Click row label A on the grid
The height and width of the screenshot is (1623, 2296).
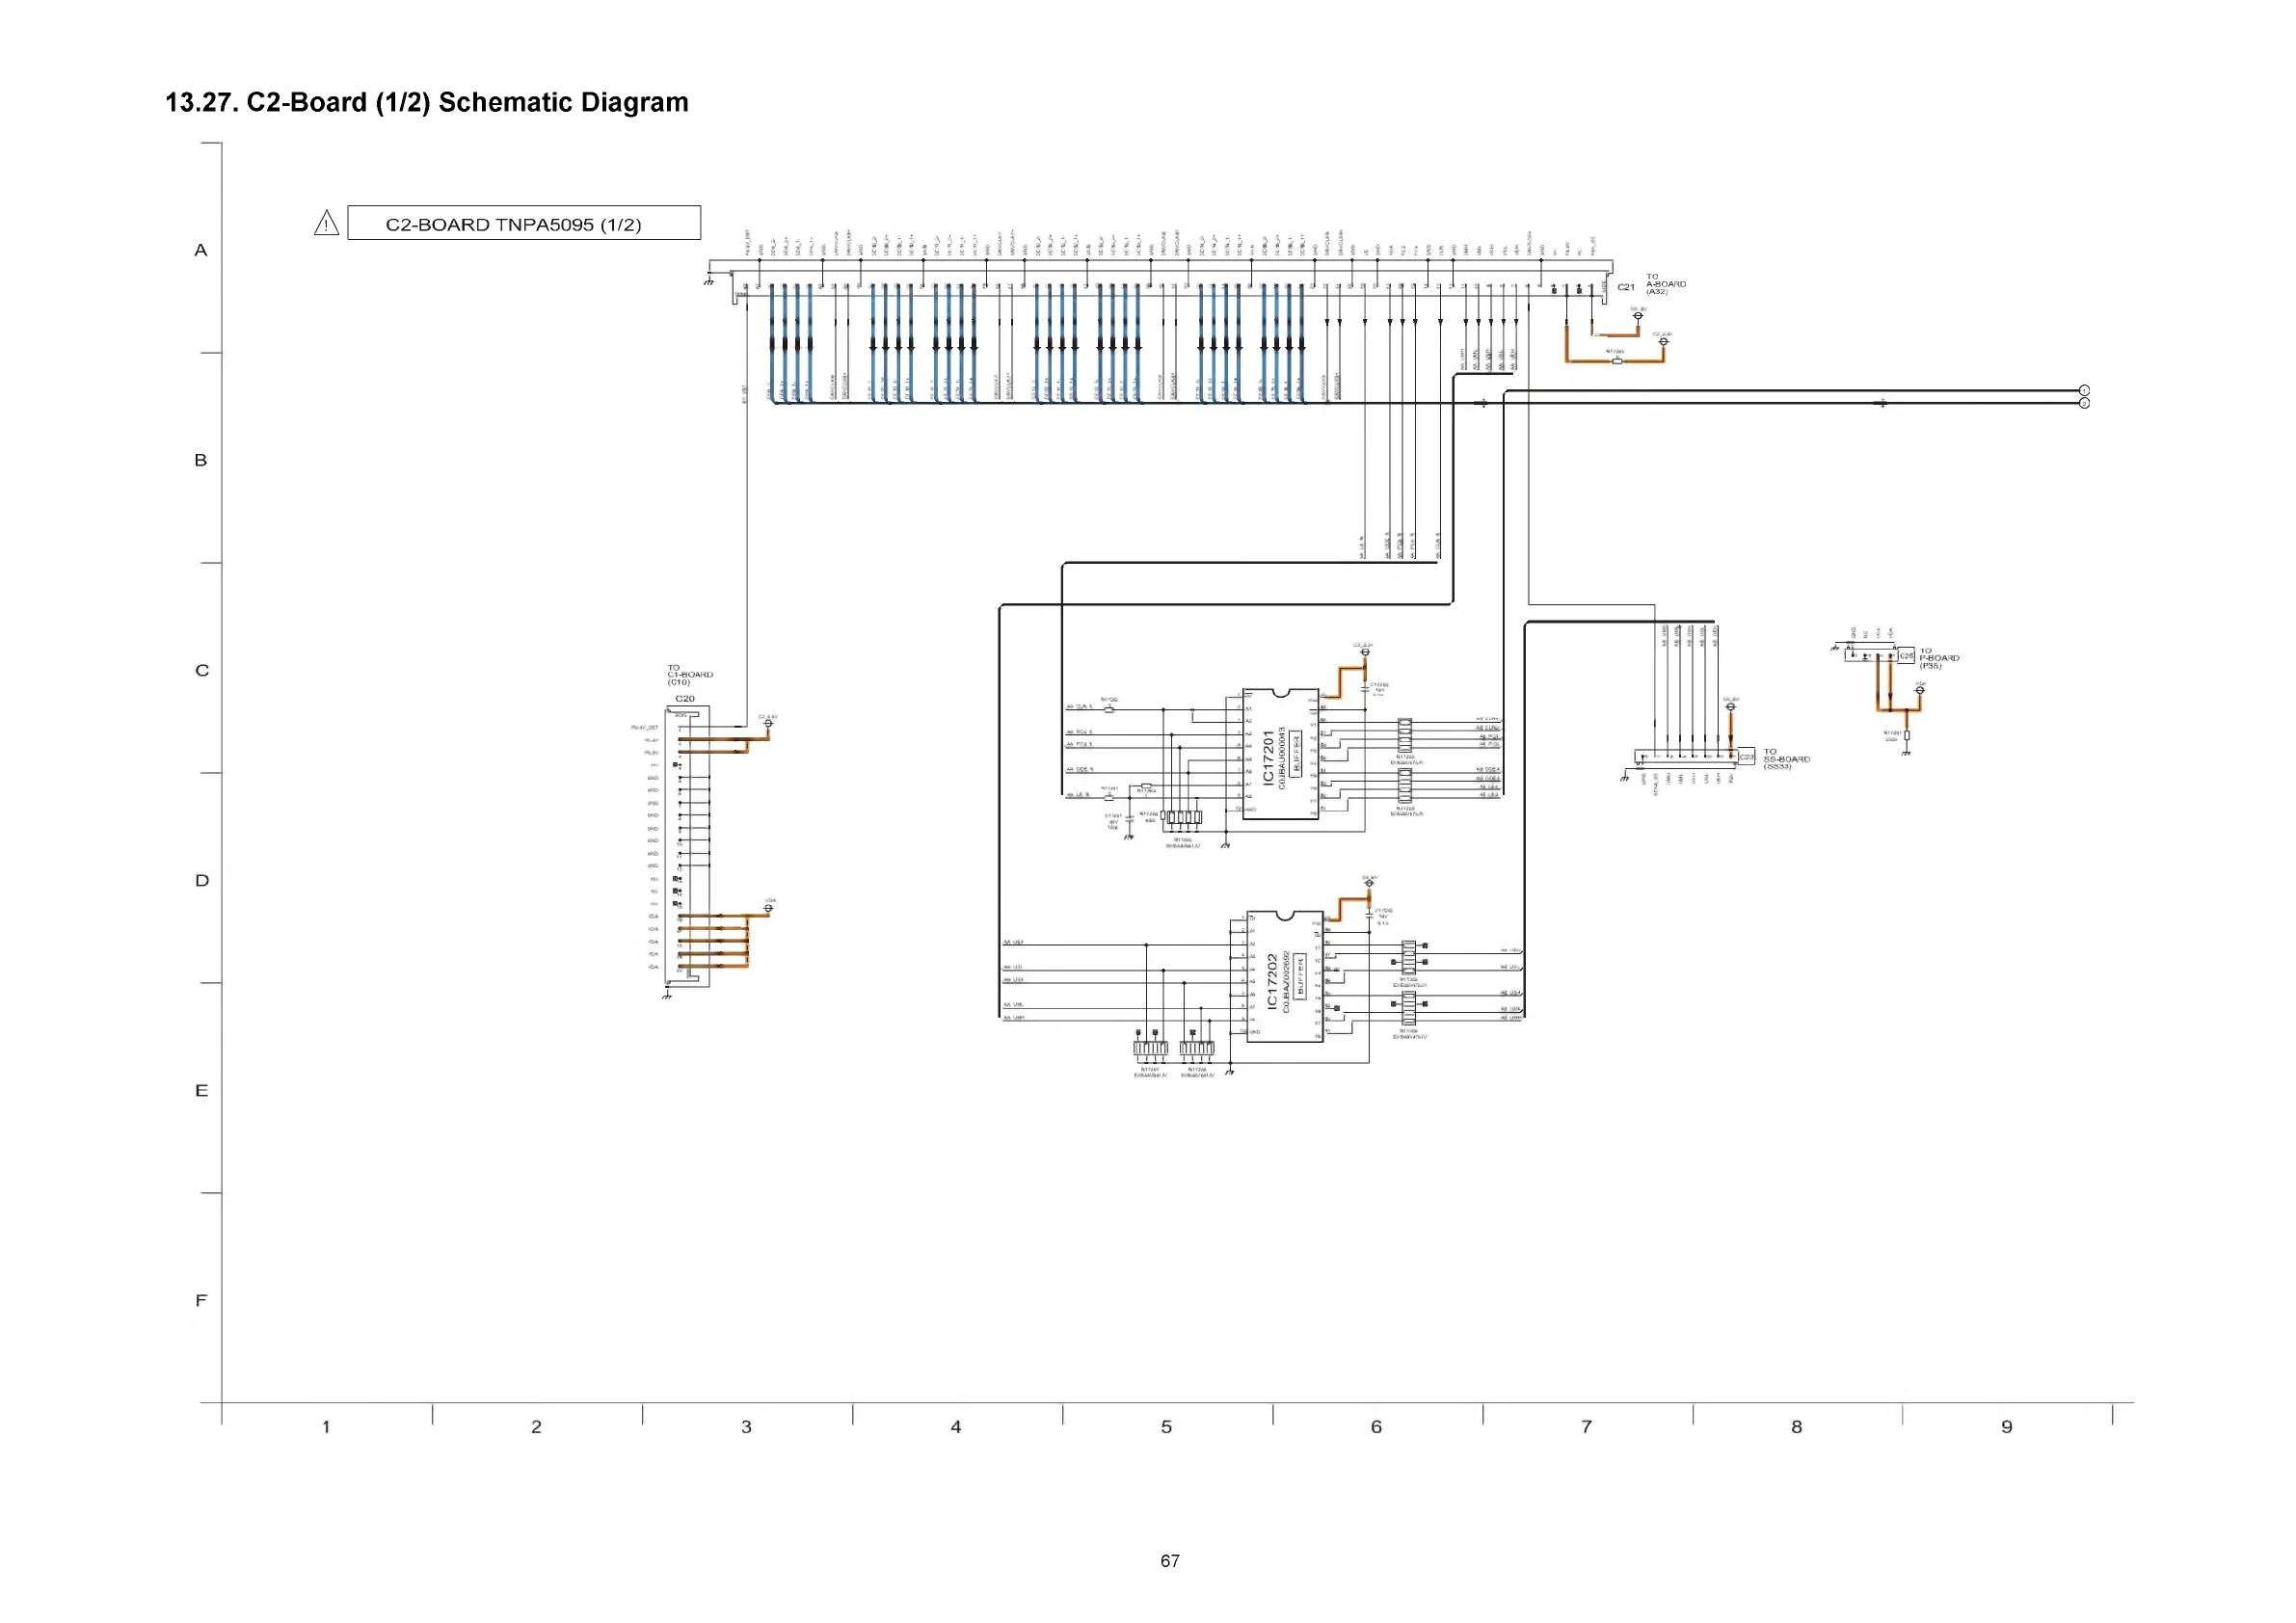tap(201, 250)
